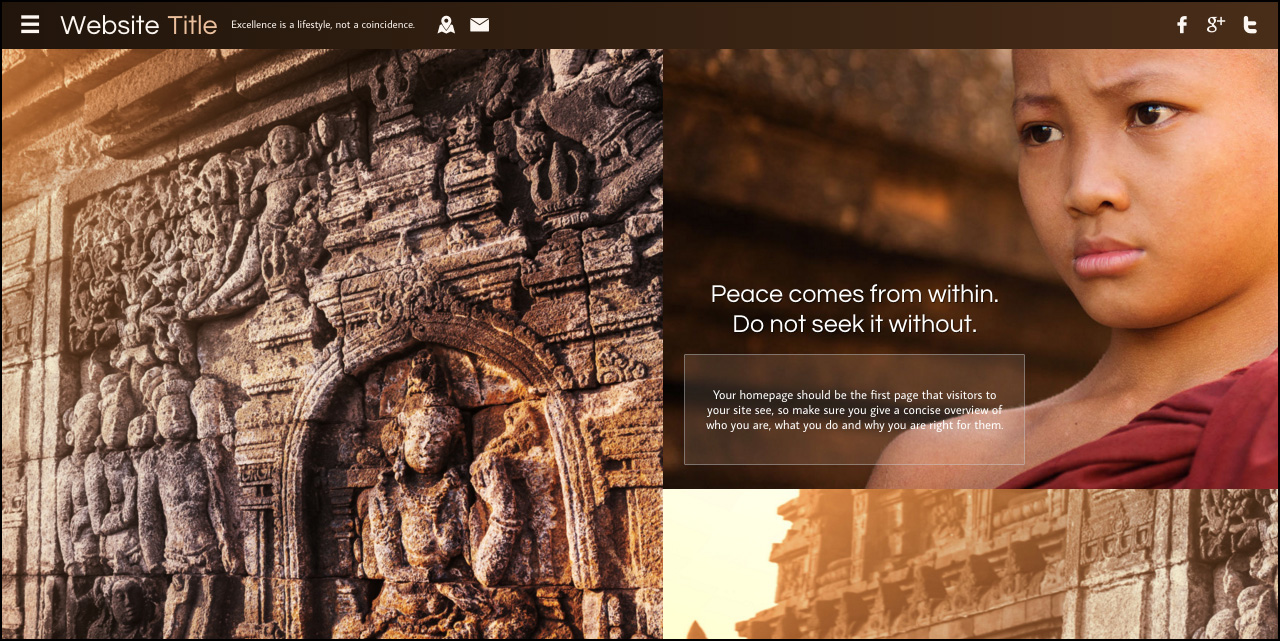Click the "Peace comes from within." heading line

(x=854, y=294)
